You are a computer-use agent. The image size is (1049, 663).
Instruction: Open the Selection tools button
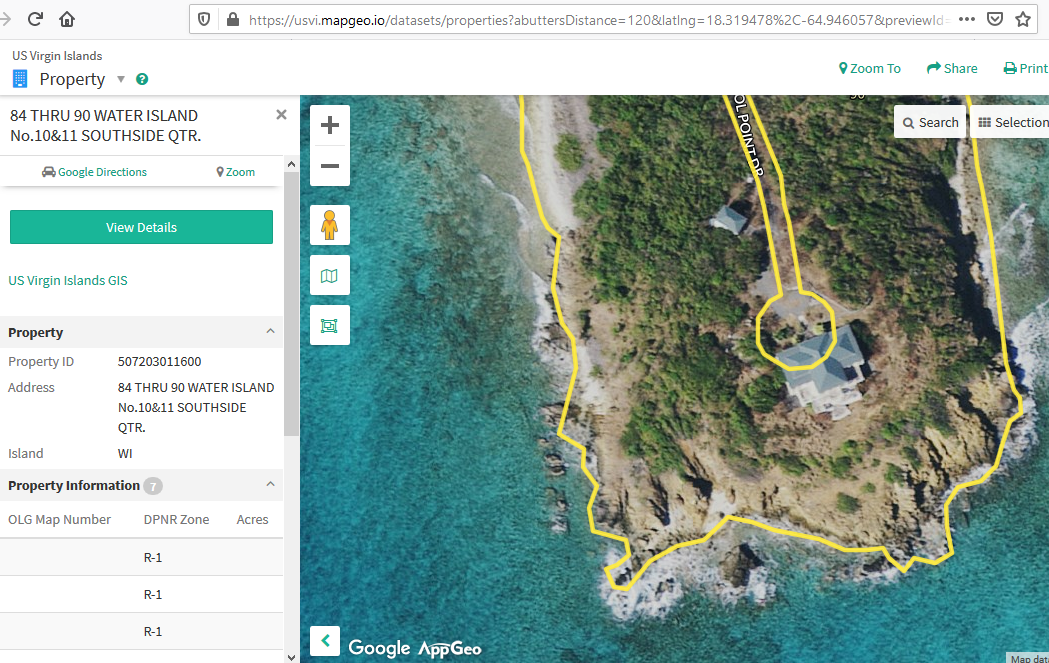(1011, 122)
